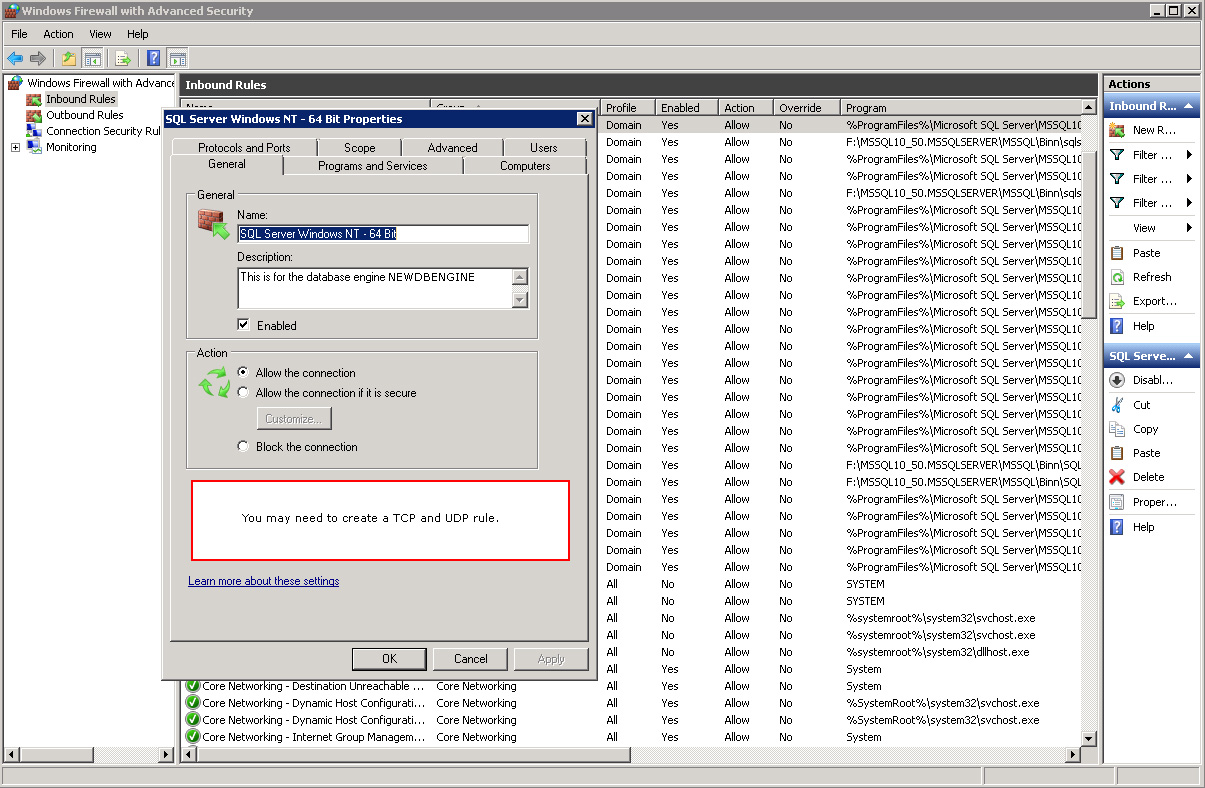Click the Disable Rule icon in Actions
This screenshot has height=788, width=1205.
(x=1117, y=380)
